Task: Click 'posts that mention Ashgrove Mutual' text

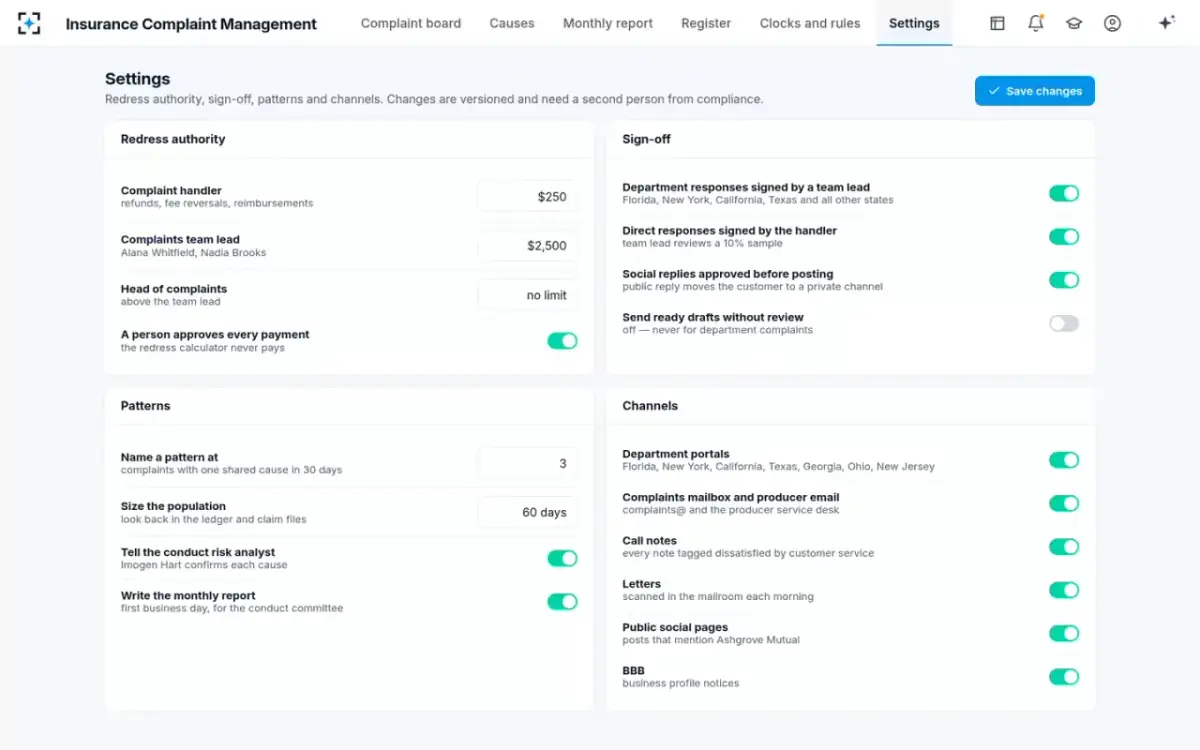Action: click(711, 640)
